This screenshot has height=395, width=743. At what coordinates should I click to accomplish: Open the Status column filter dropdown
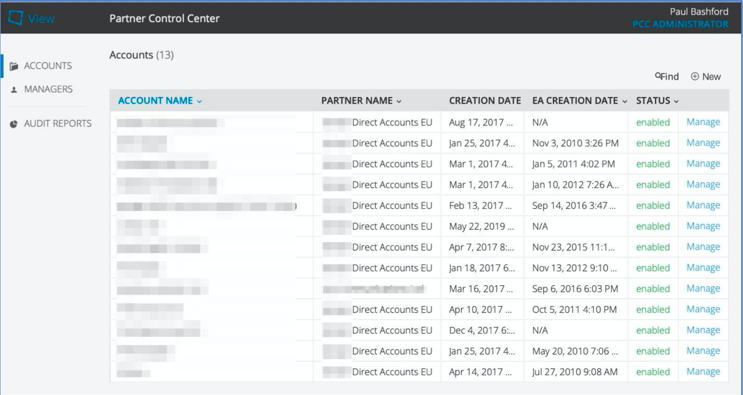(676, 101)
